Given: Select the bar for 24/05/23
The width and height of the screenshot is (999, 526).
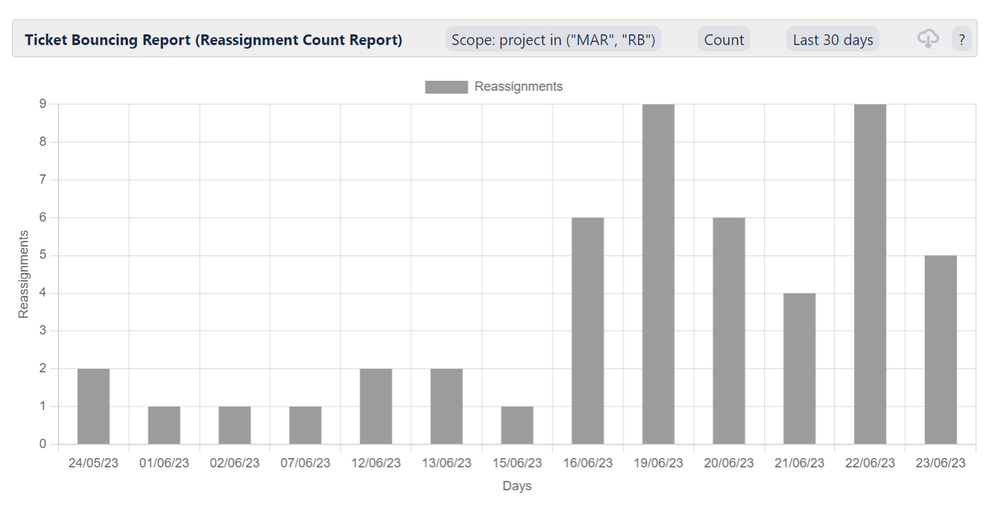Looking at the screenshot, I should (94, 406).
